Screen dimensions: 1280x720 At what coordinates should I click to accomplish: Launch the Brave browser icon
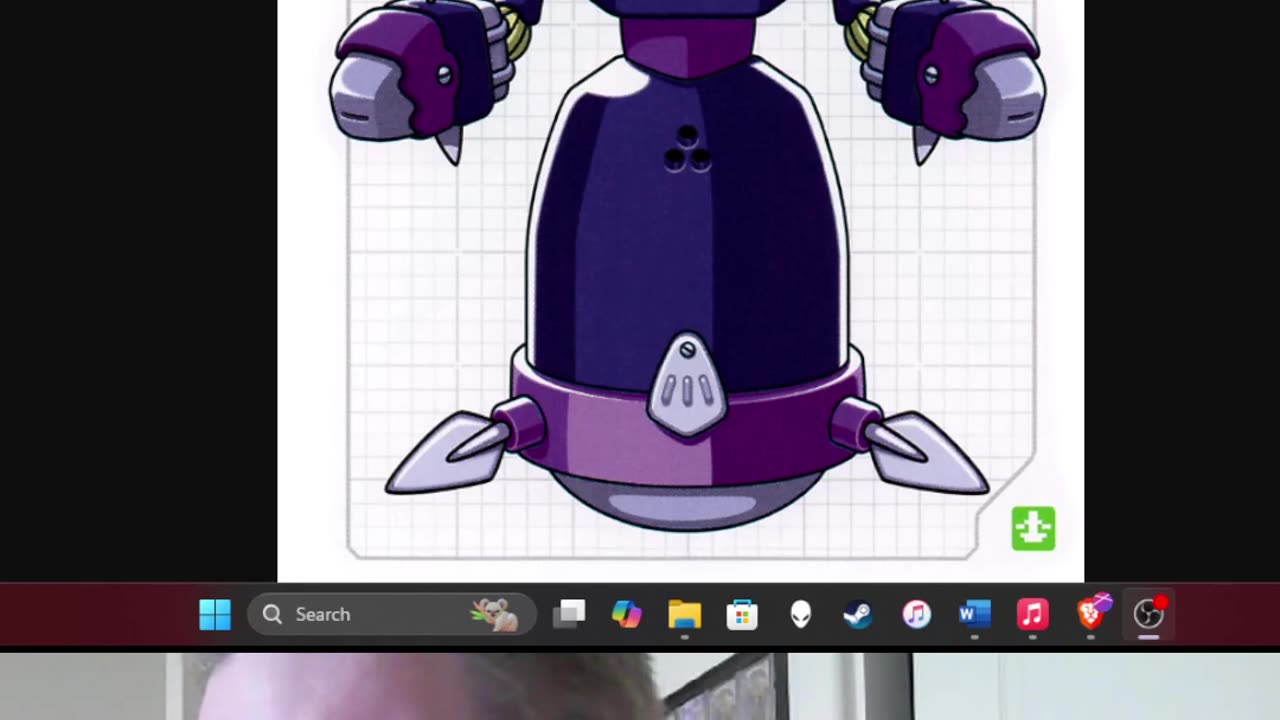tap(1093, 612)
